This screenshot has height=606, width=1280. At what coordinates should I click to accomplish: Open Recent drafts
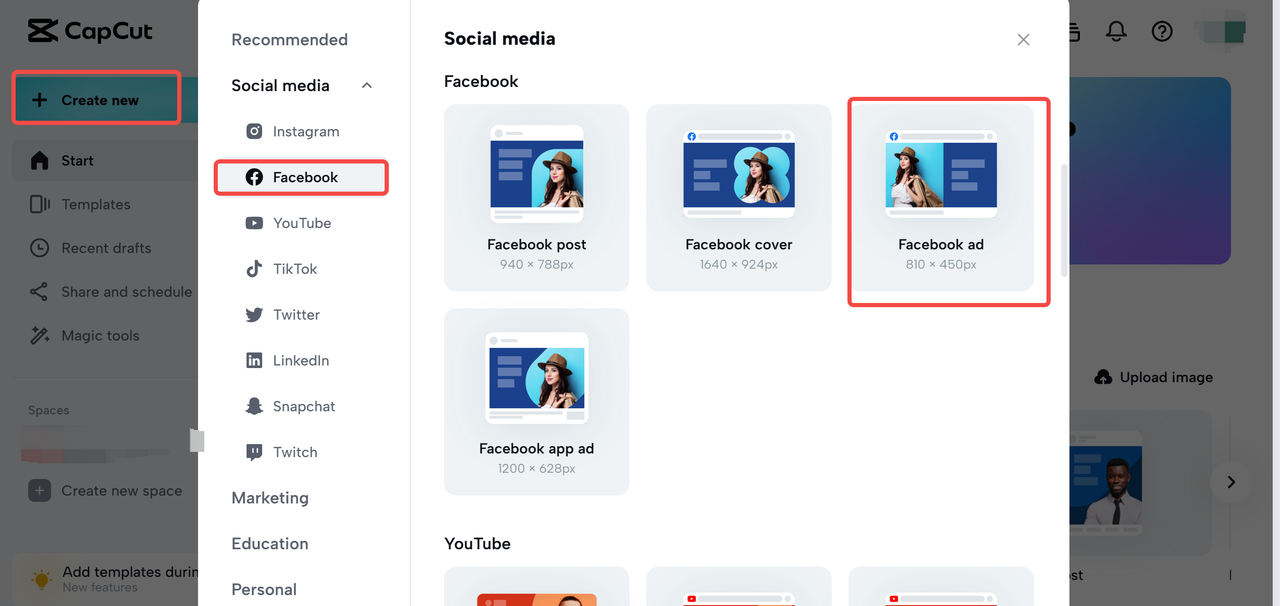[x=105, y=248]
